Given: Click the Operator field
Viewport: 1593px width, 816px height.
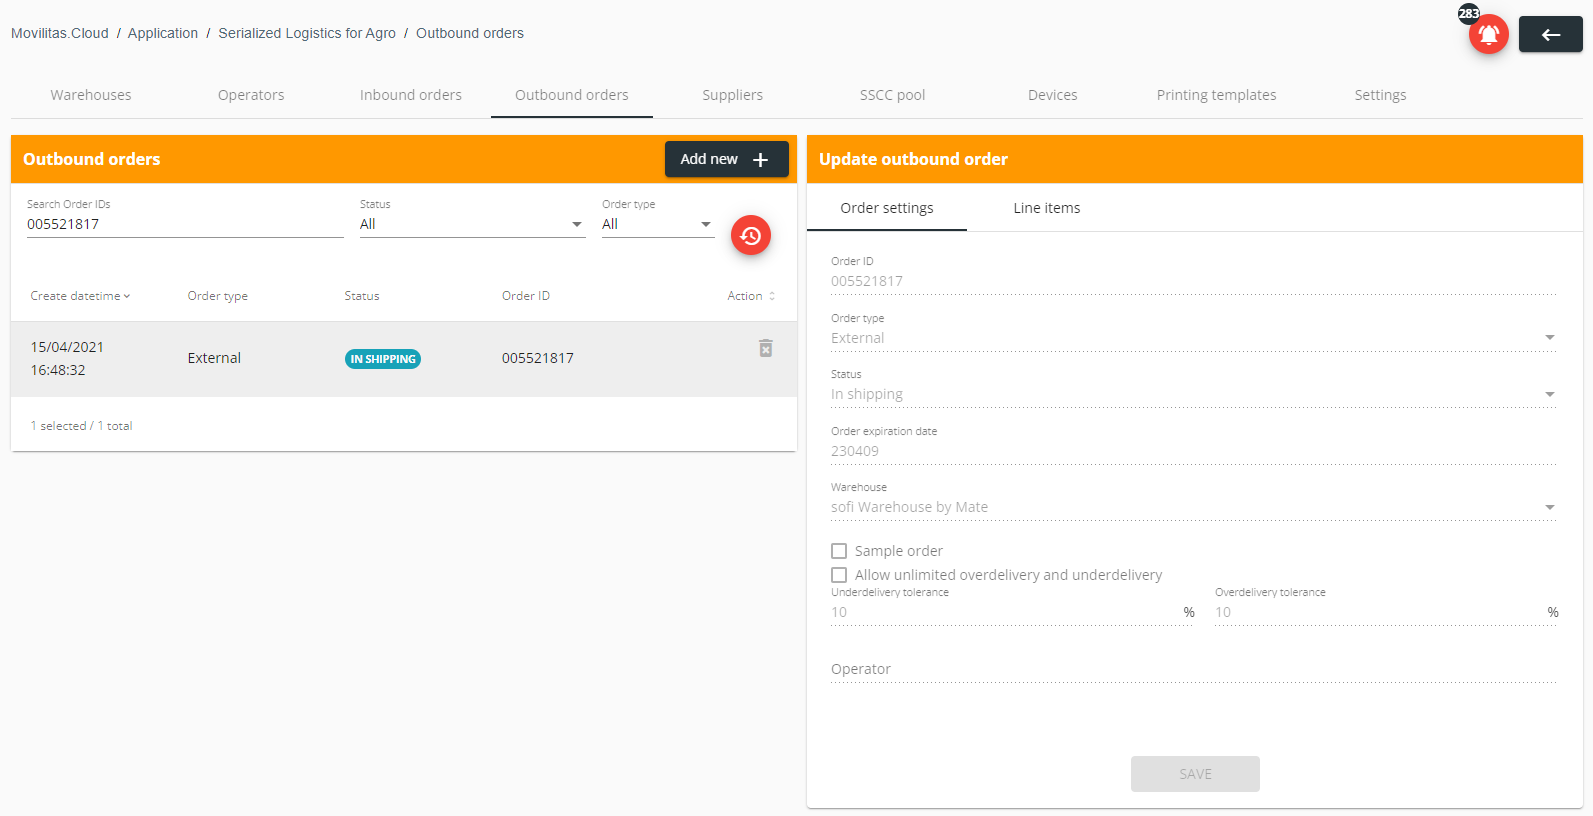Looking at the screenshot, I should (x=1194, y=669).
